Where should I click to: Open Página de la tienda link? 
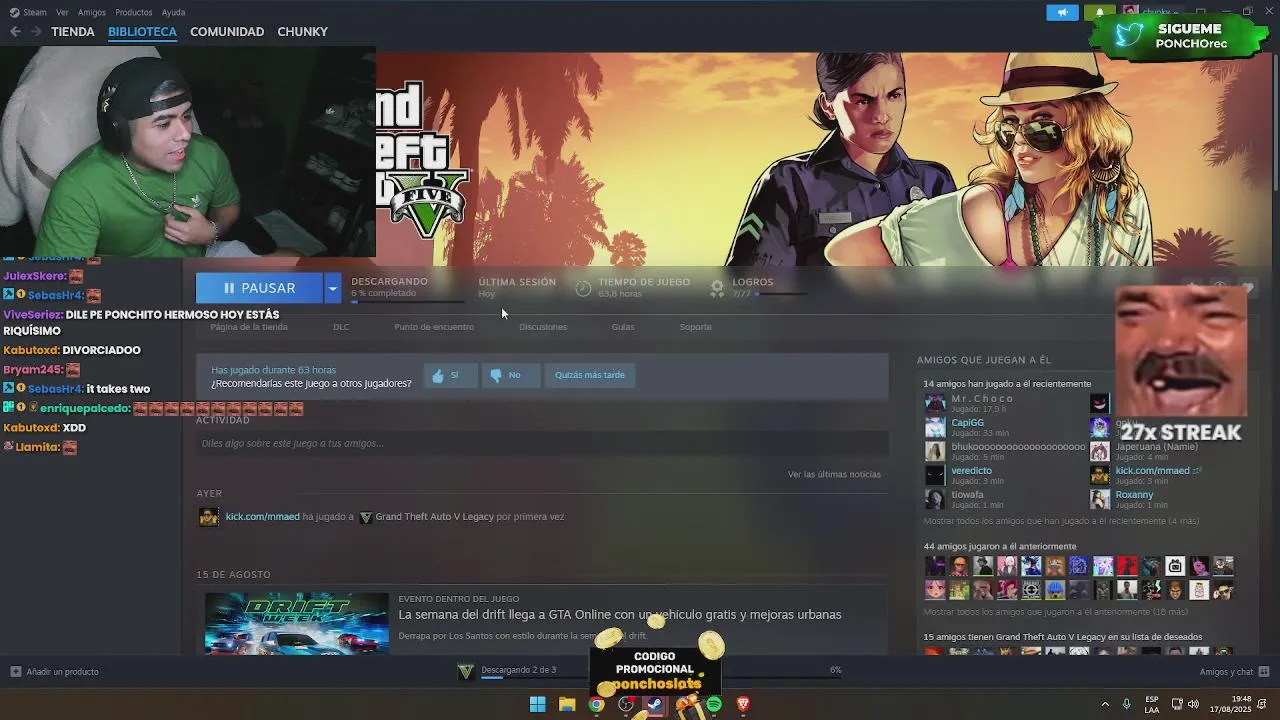click(x=249, y=327)
